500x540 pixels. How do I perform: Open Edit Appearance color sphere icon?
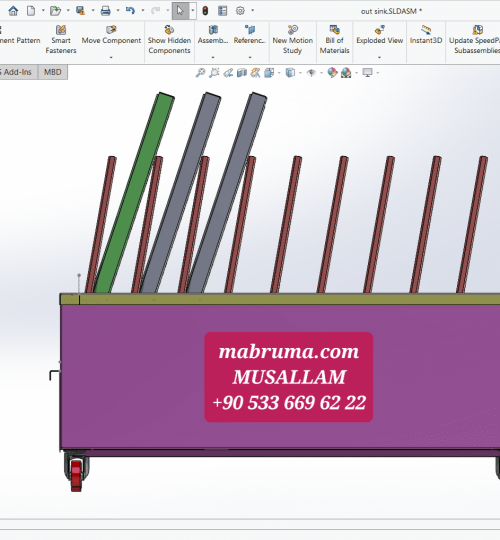point(332,73)
